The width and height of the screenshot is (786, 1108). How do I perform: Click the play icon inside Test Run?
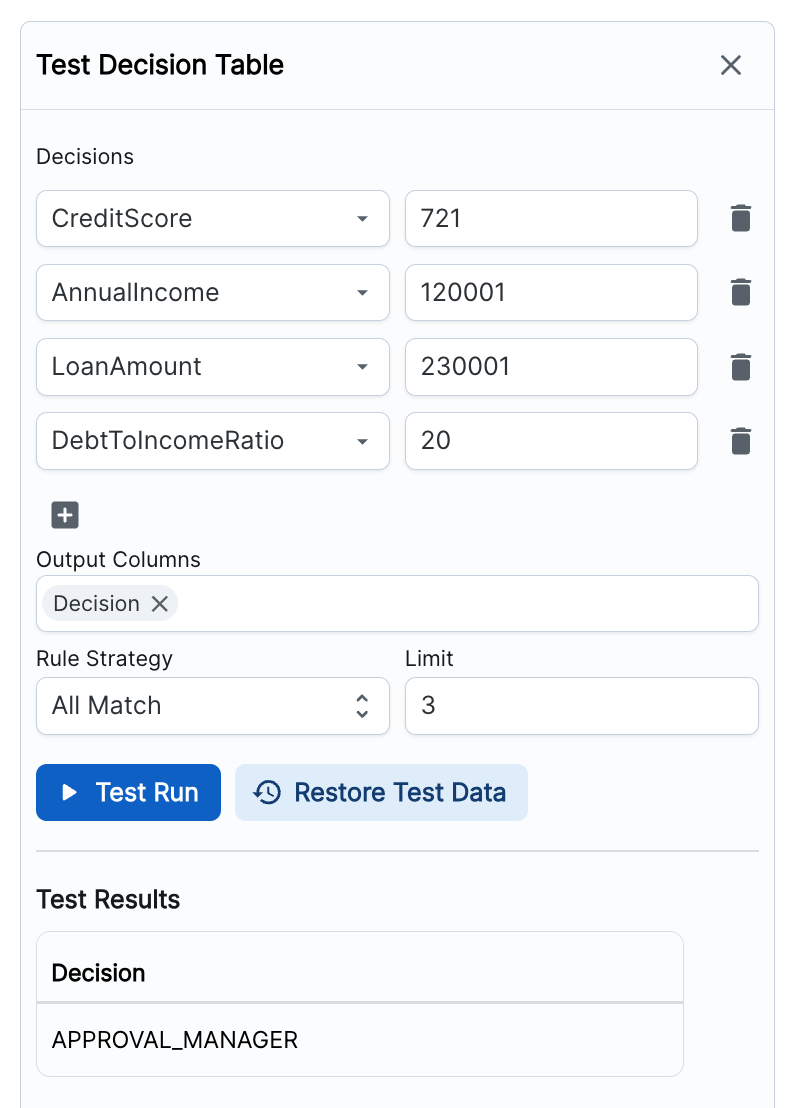pyautogui.click(x=70, y=792)
